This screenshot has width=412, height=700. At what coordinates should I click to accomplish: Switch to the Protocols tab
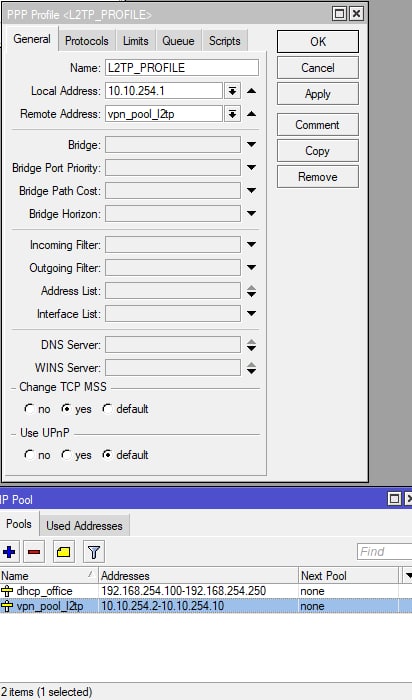point(87,41)
